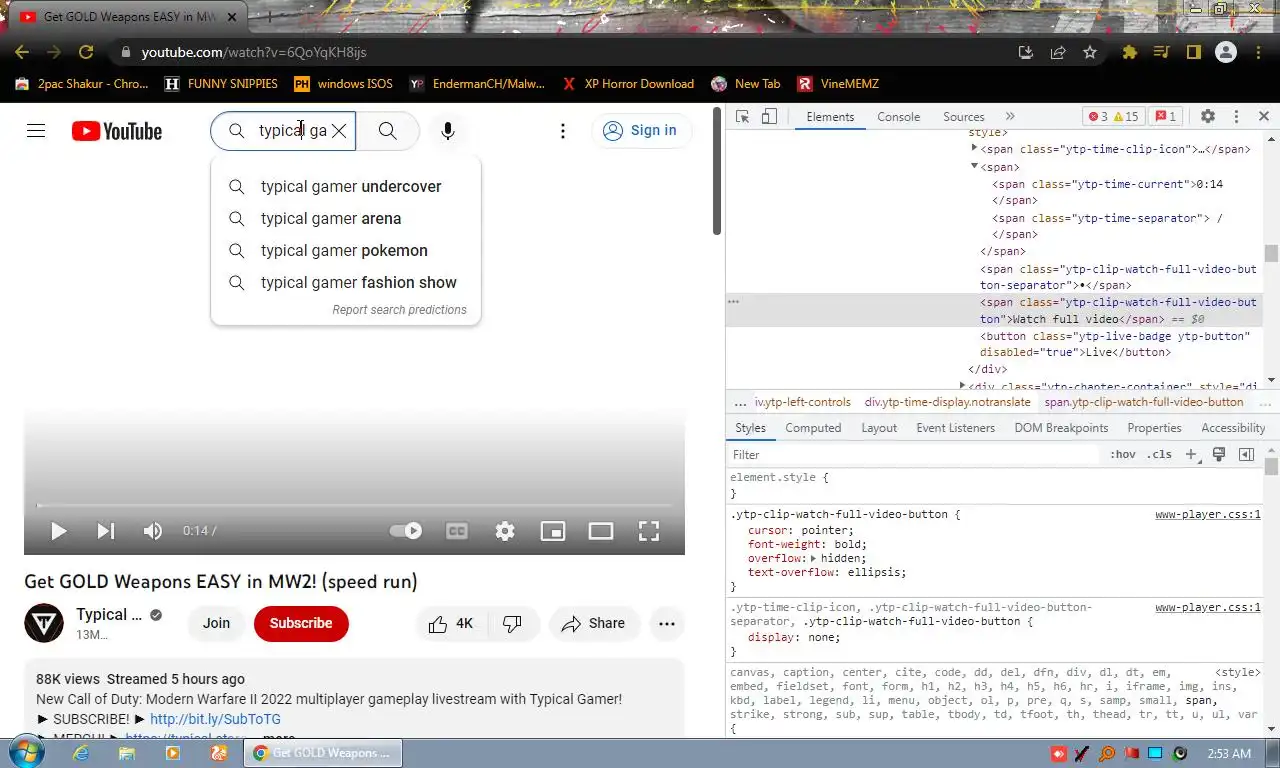Open DevTools customize three-dot menu
1280x768 pixels.
(x=1236, y=117)
